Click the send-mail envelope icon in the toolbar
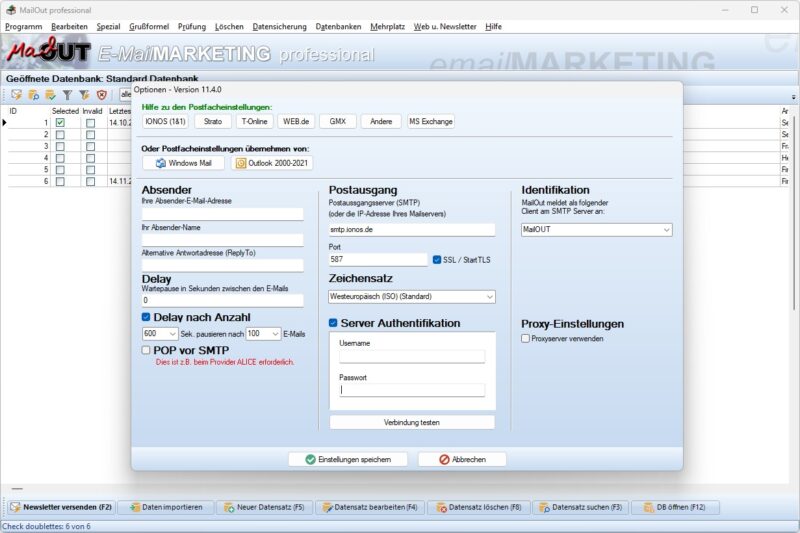 [17, 95]
